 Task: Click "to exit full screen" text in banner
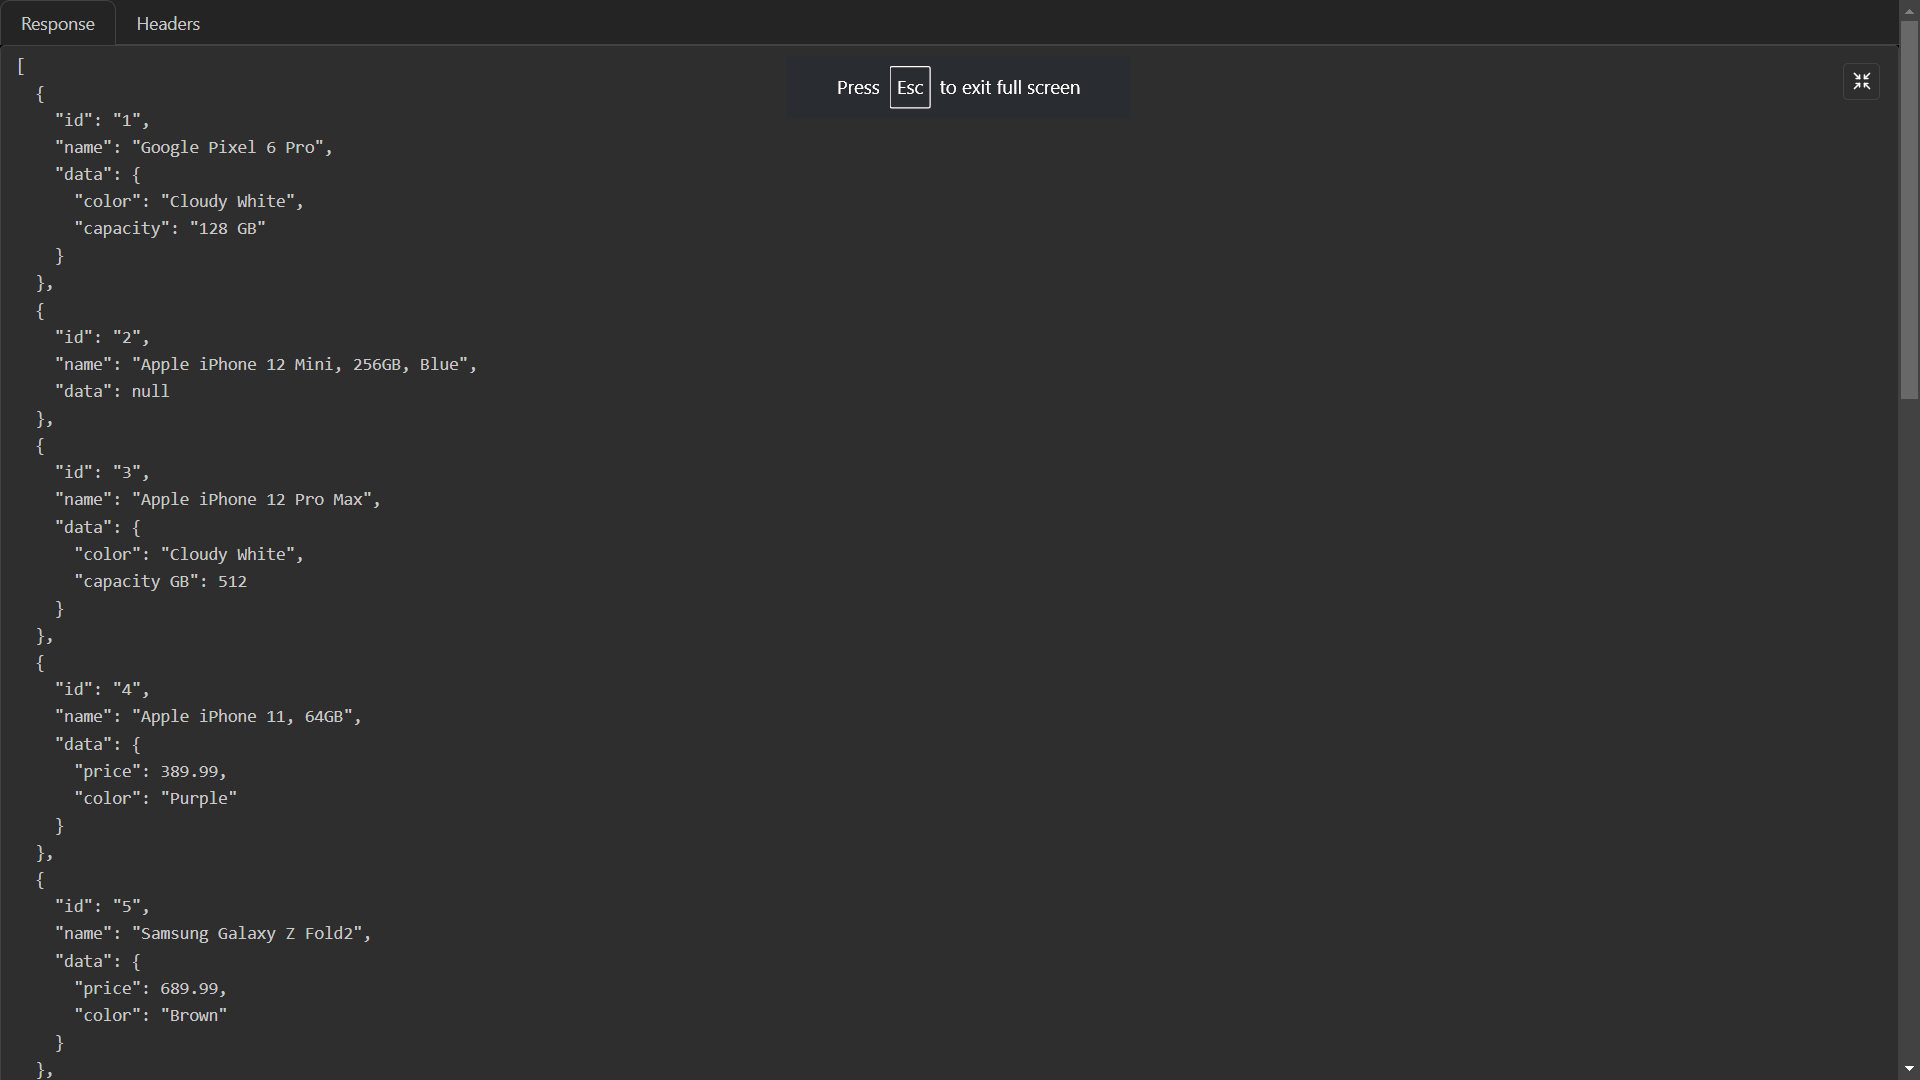point(1009,88)
